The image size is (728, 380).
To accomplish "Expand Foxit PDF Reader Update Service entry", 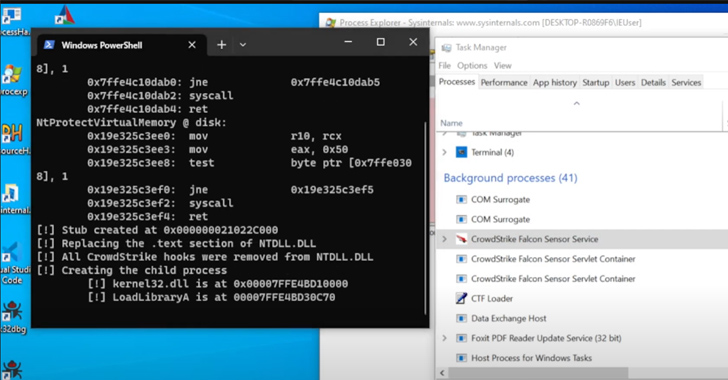I will [444, 338].
